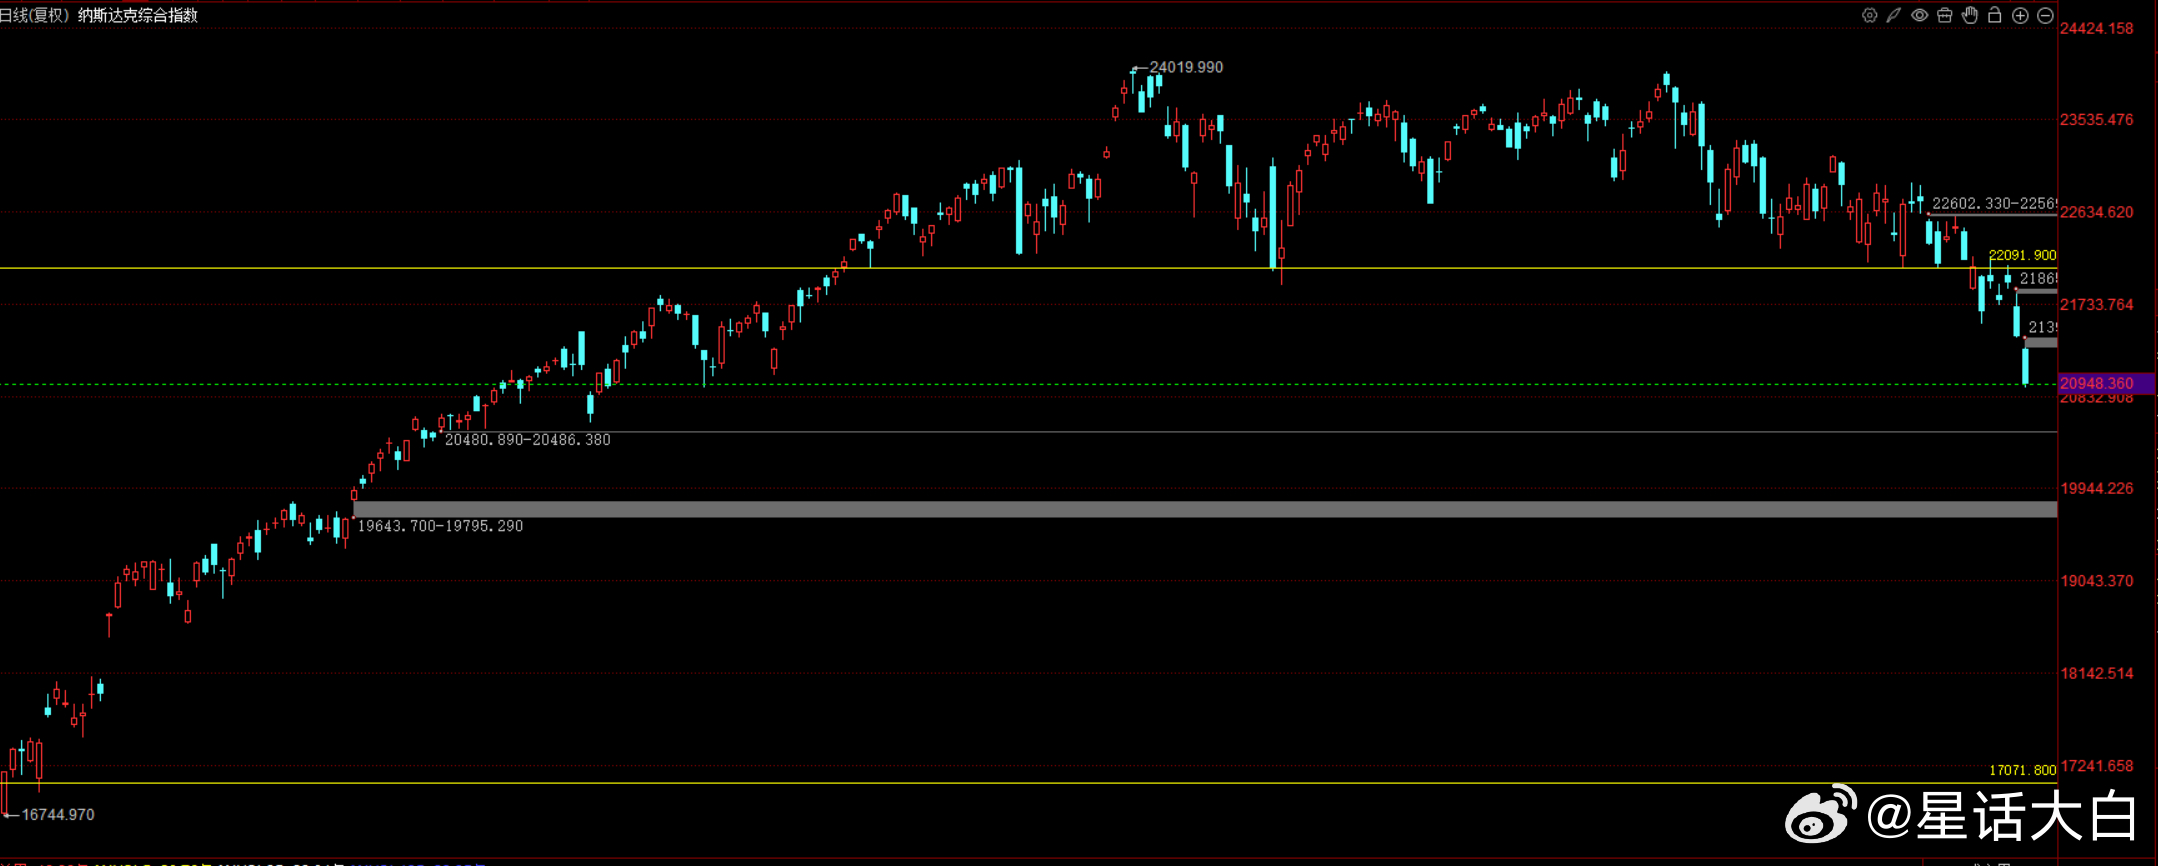Select the drawing pen tool

pos(1894,15)
